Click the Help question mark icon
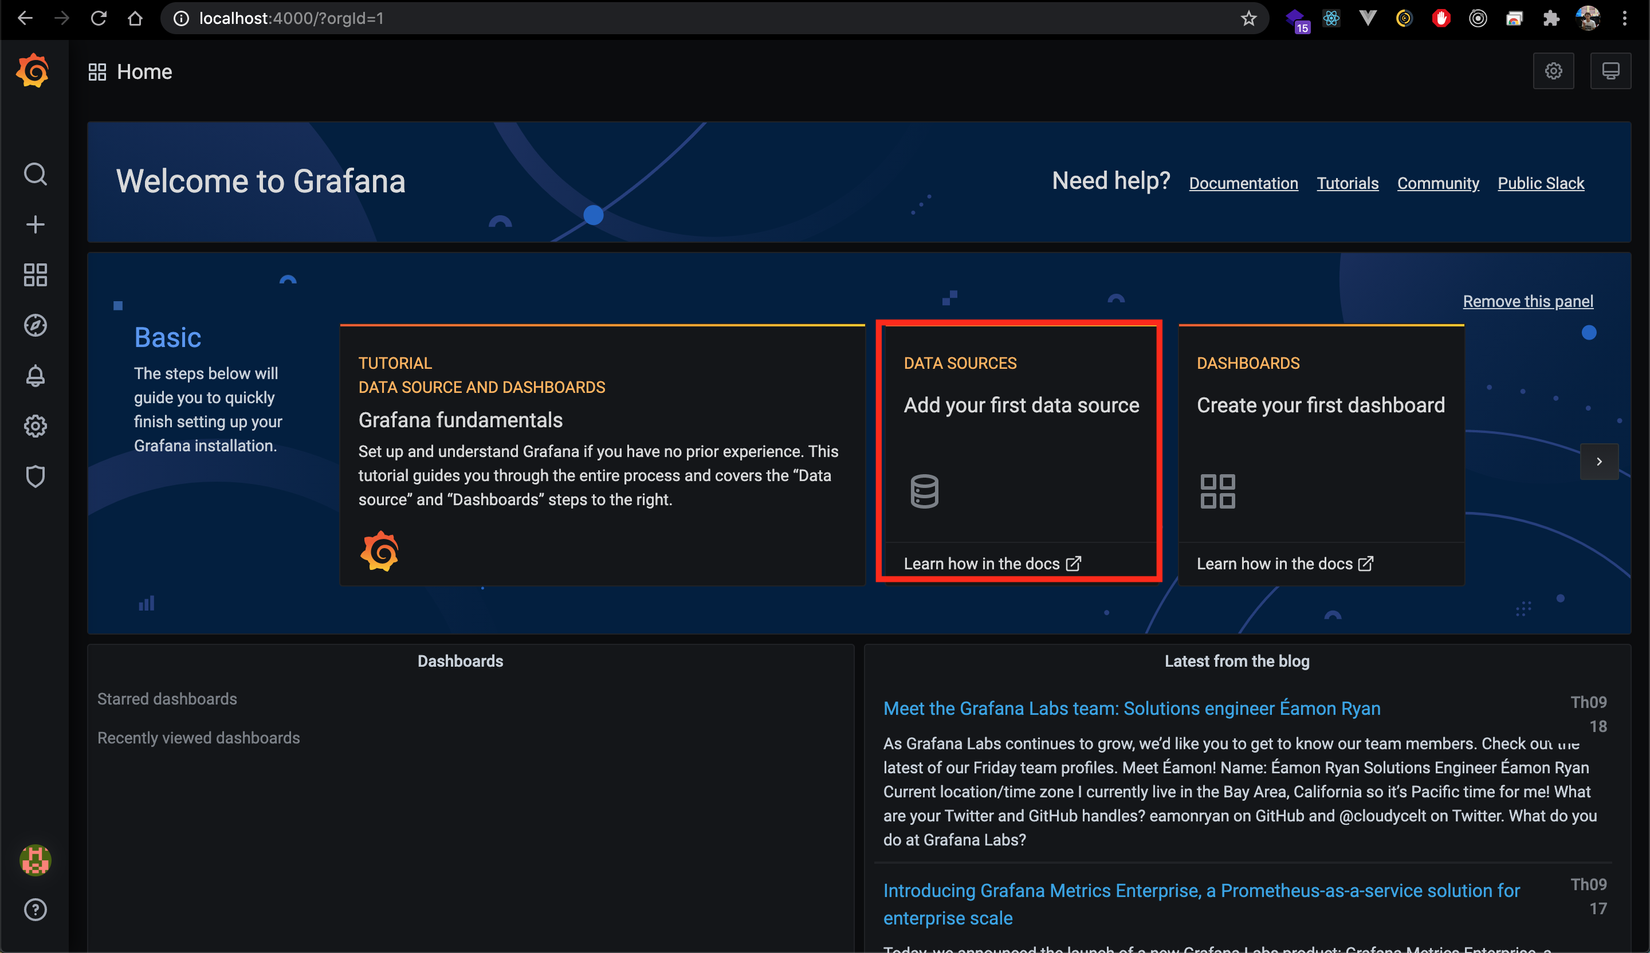This screenshot has height=953, width=1650. tap(35, 910)
